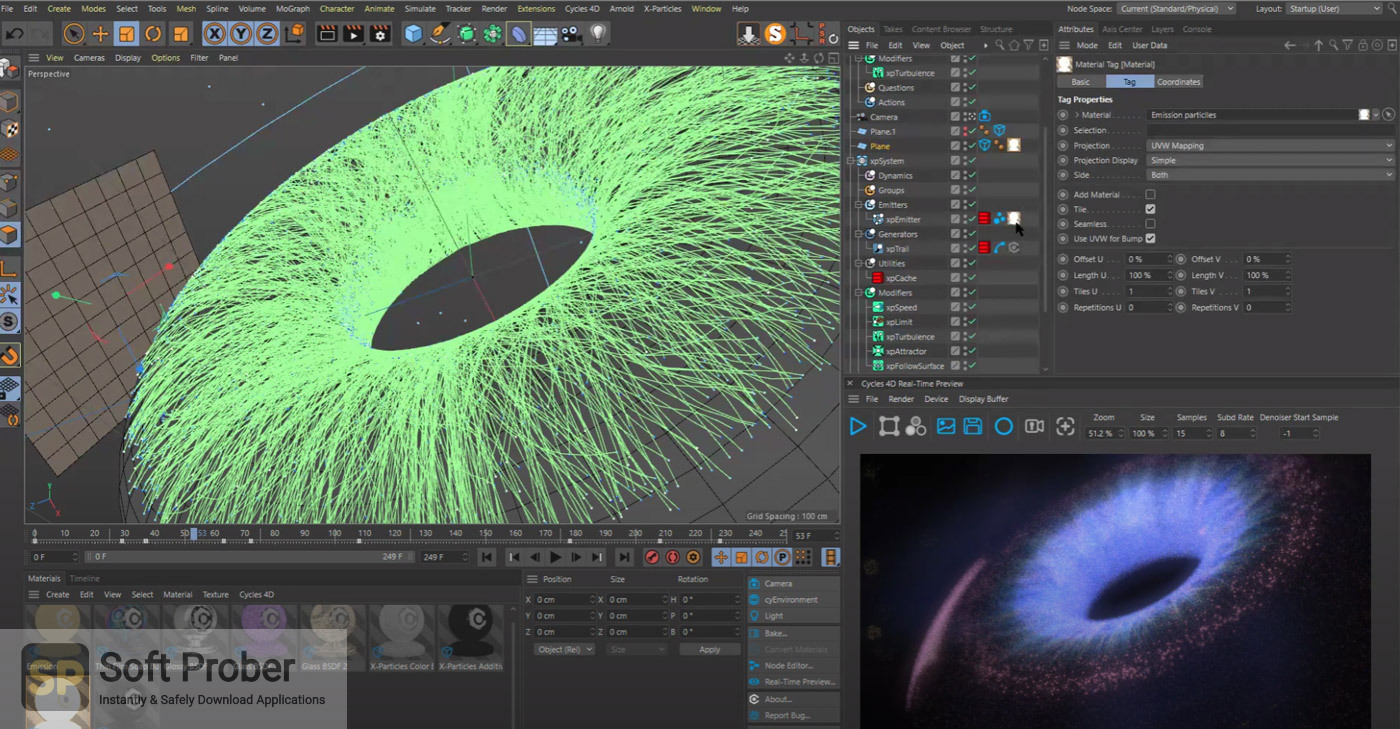Image resolution: width=1400 pixels, height=729 pixels.
Task: Open the MoGraph menu
Action: pos(293,8)
